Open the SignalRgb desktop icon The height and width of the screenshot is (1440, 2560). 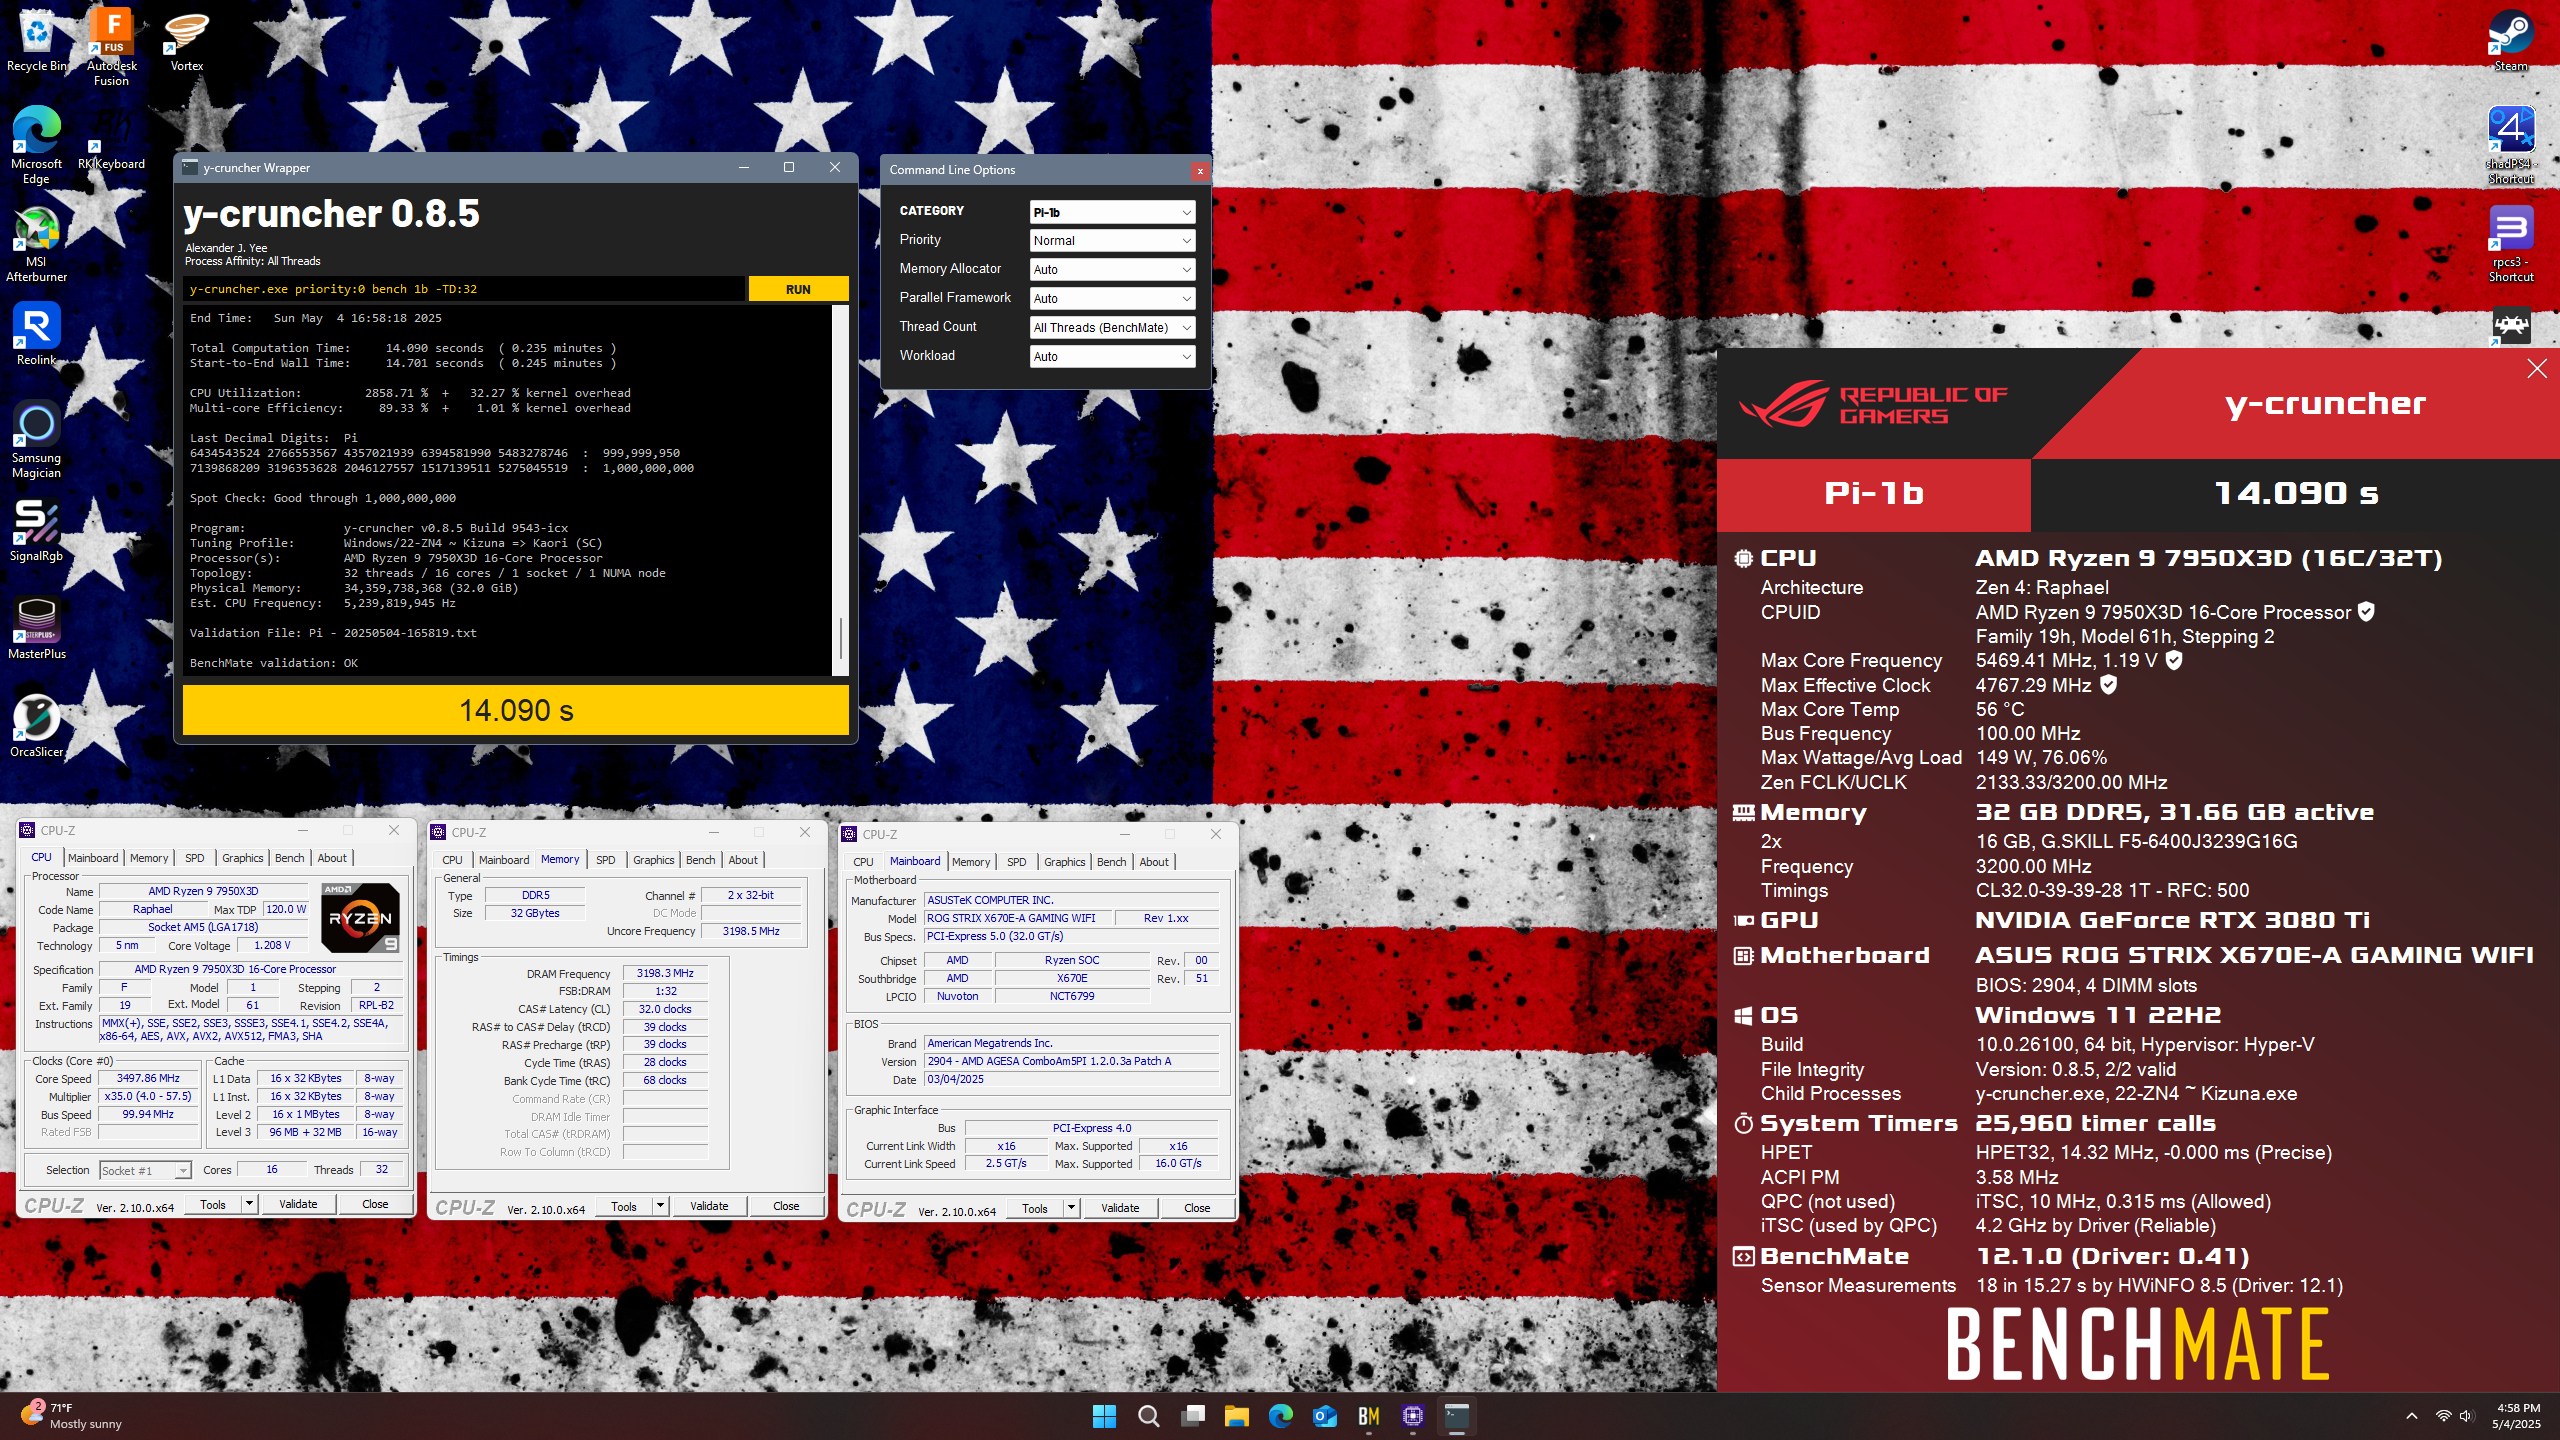(x=37, y=530)
